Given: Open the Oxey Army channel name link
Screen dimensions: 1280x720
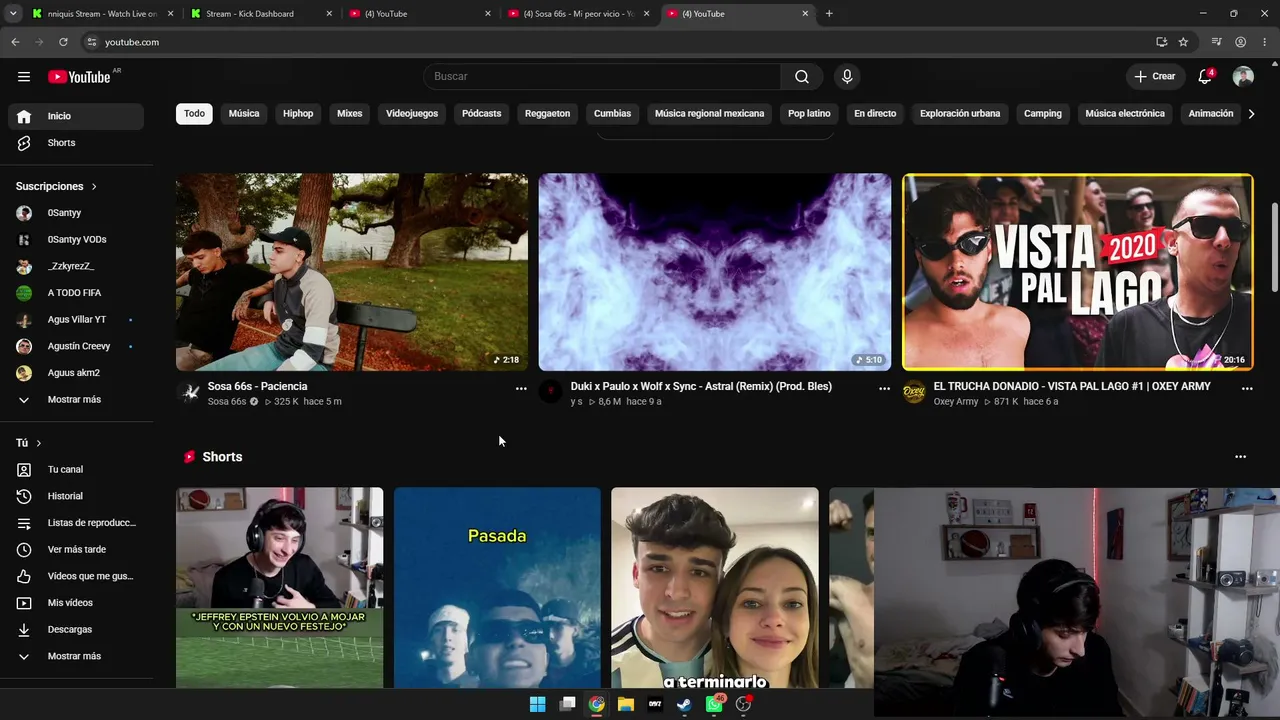Looking at the screenshot, I should [956, 402].
